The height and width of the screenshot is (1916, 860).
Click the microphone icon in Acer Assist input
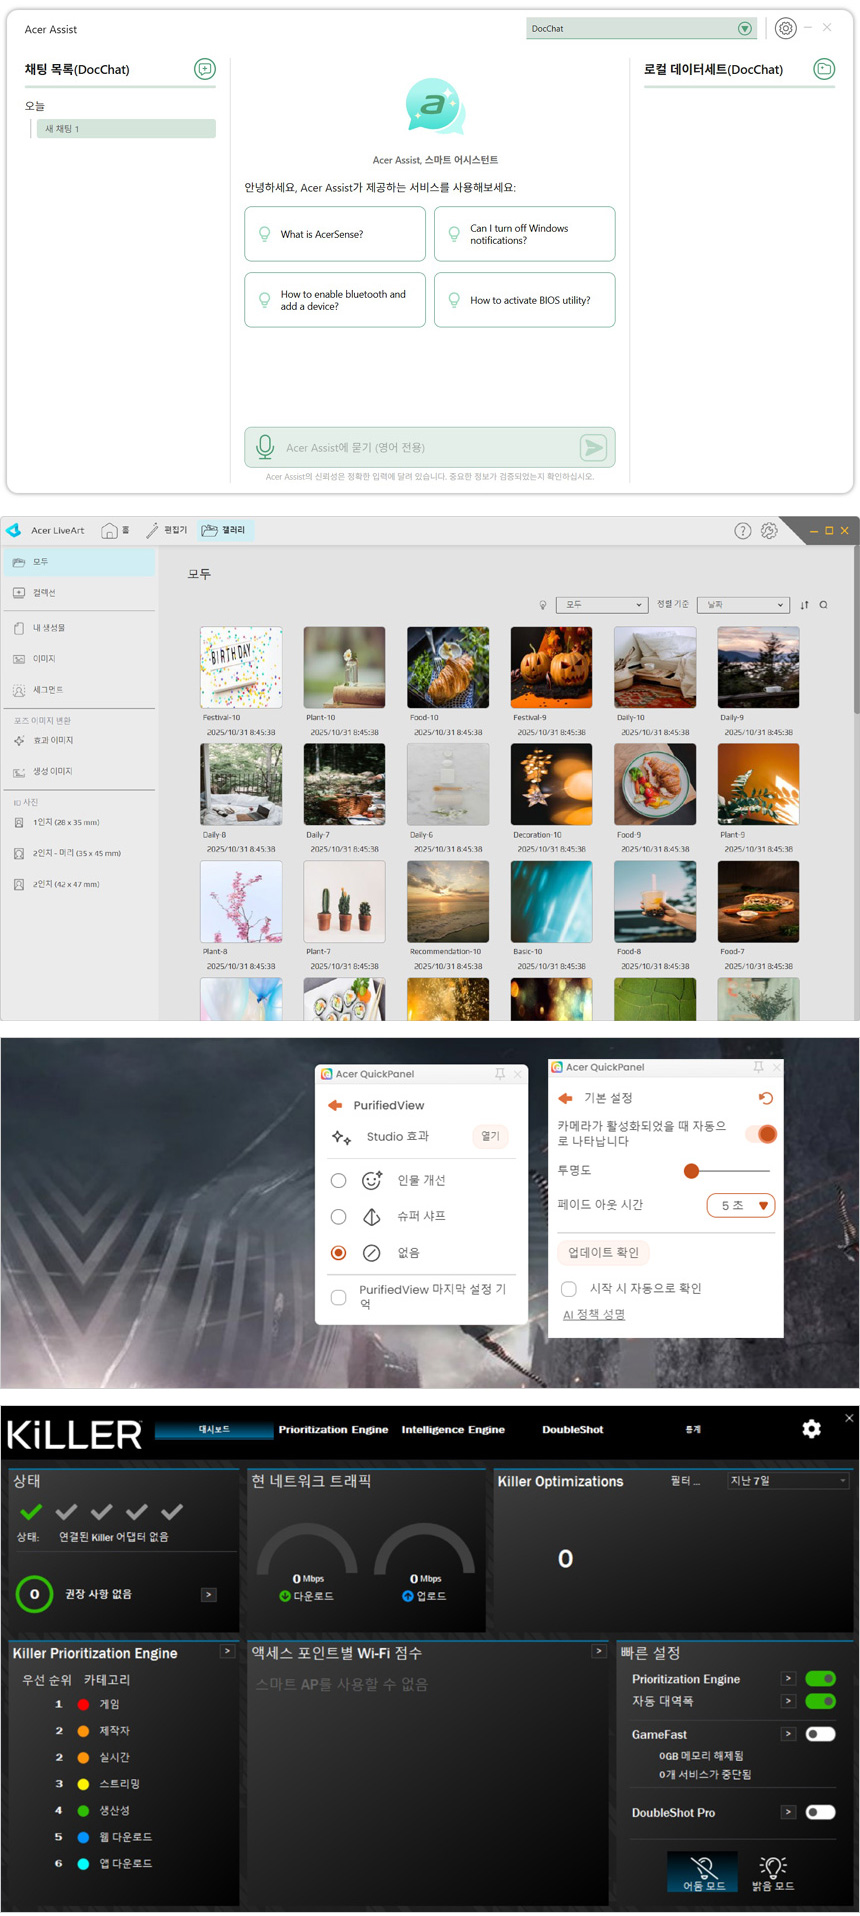click(x=265, y=447)
